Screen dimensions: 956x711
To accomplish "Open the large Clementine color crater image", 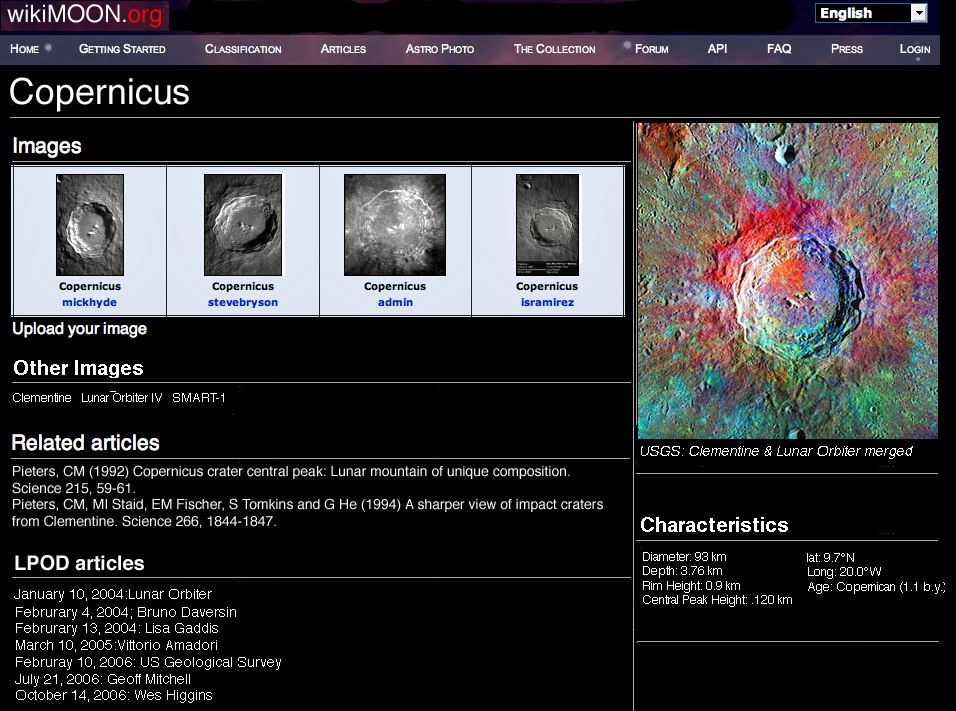I will (787, 280).
